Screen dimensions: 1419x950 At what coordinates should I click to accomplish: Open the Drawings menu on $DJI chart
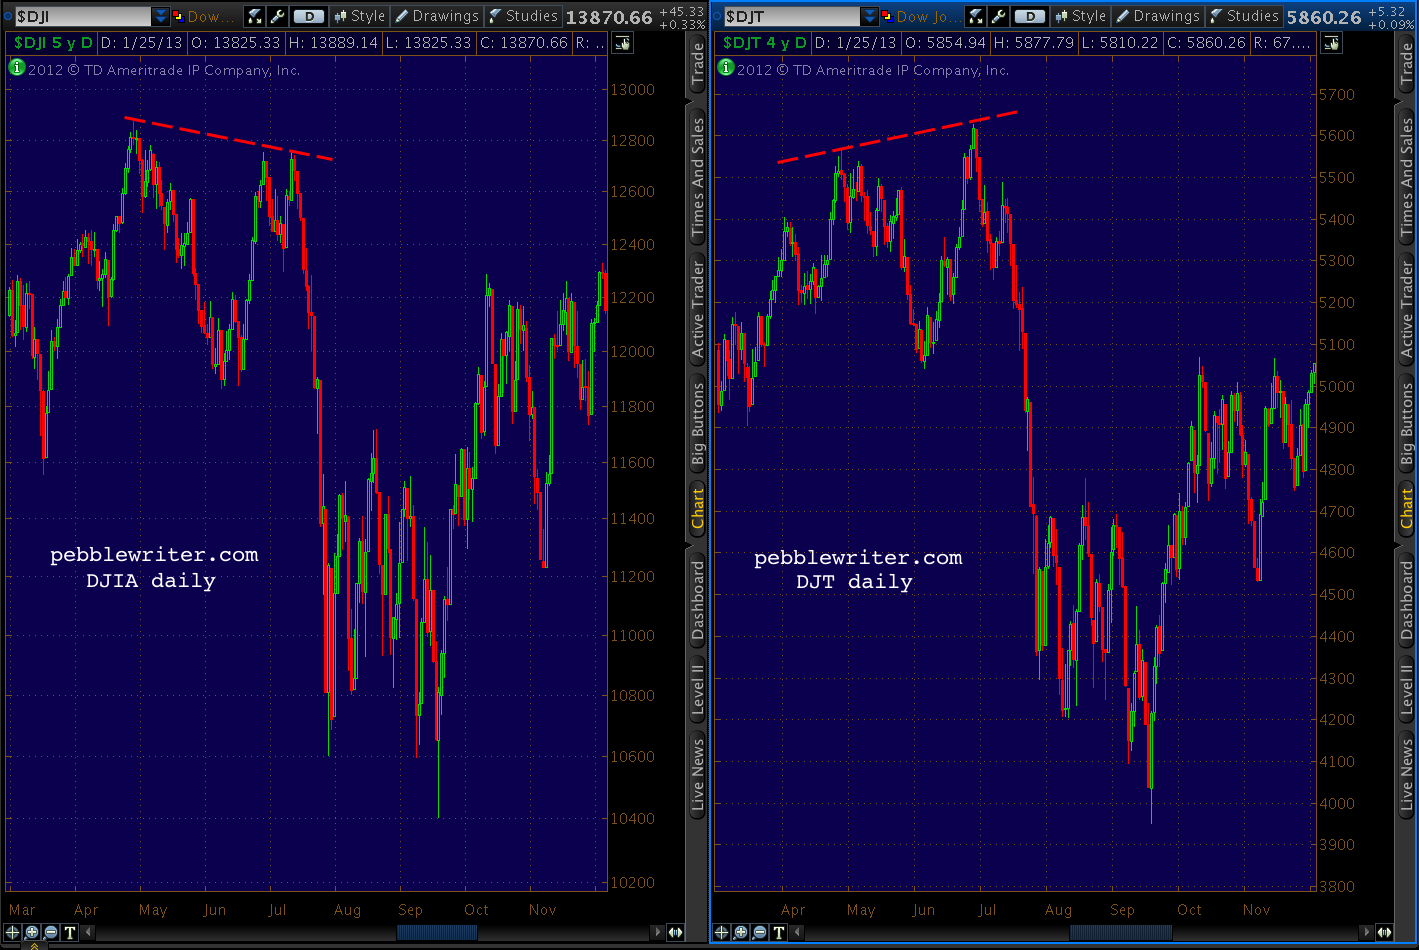tap(437, 16)
